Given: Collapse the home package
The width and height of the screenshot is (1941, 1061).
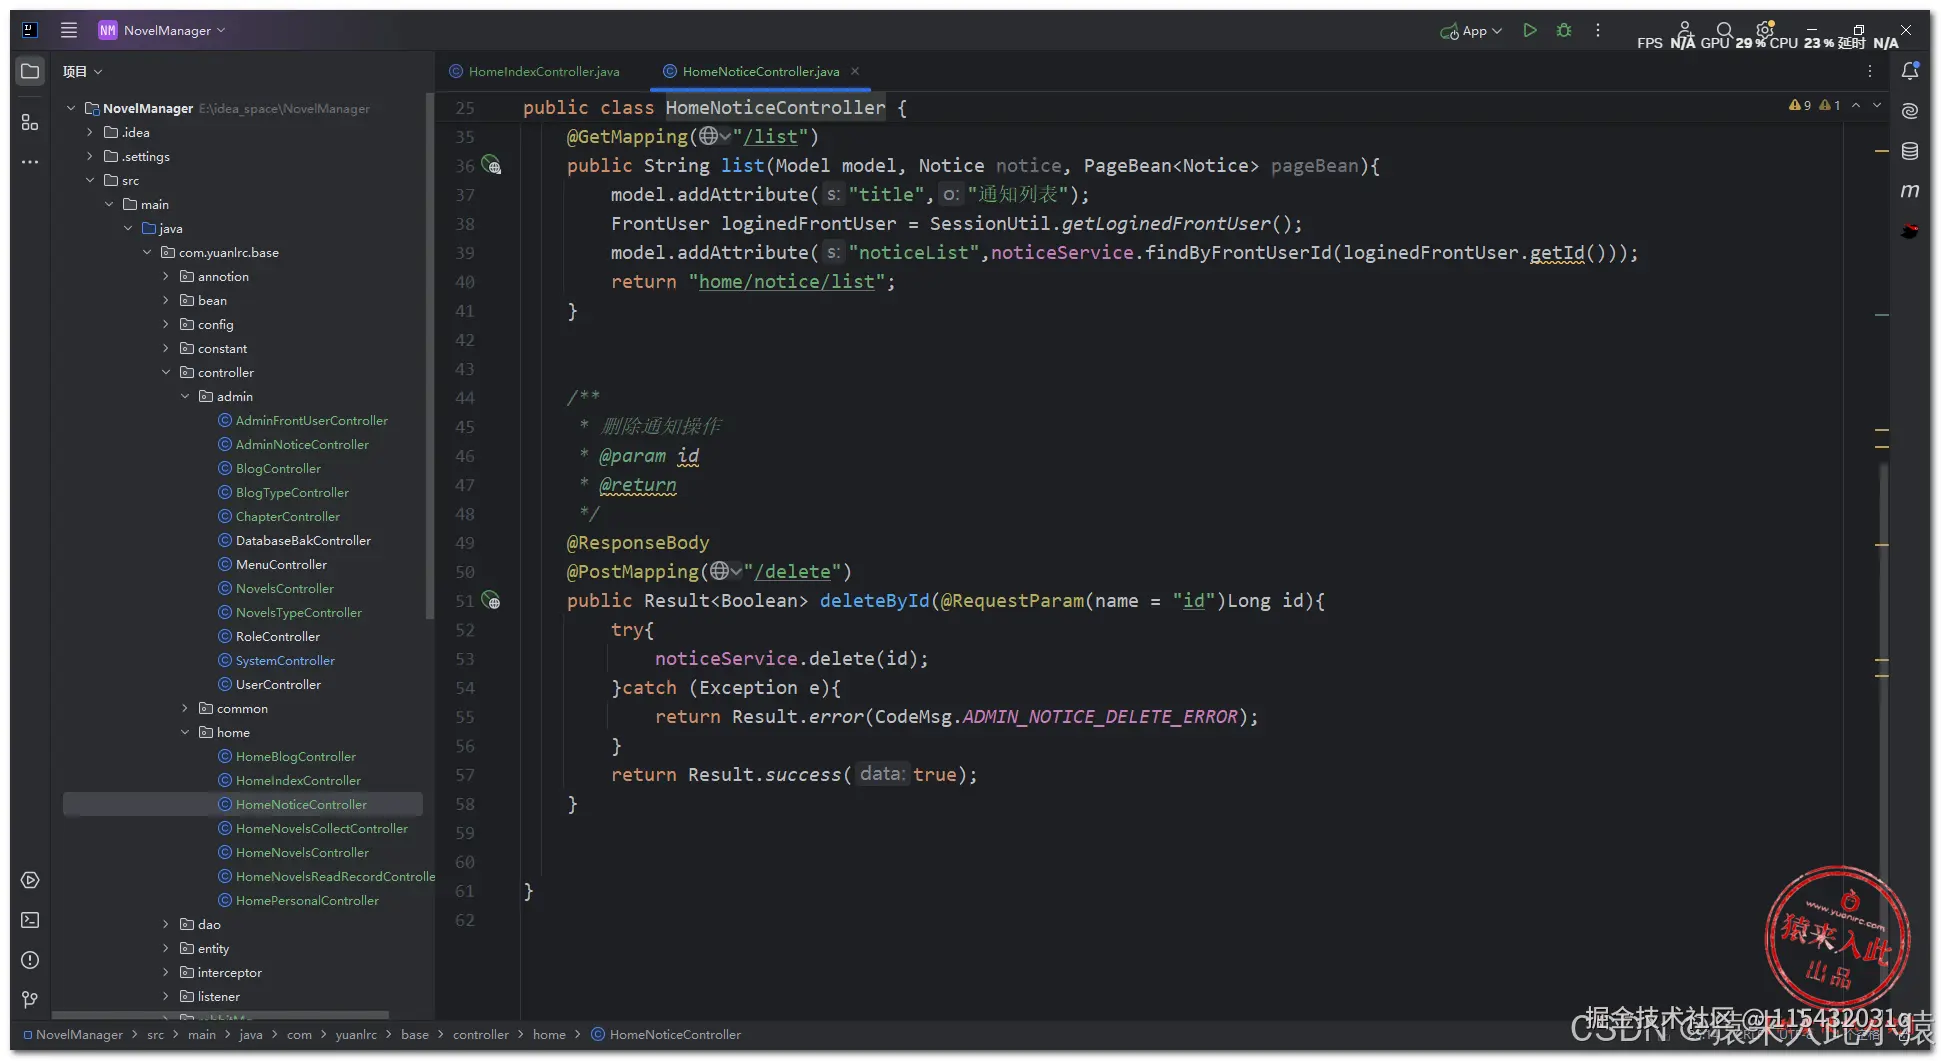Looking at the screenshot, I should (185, 732).
